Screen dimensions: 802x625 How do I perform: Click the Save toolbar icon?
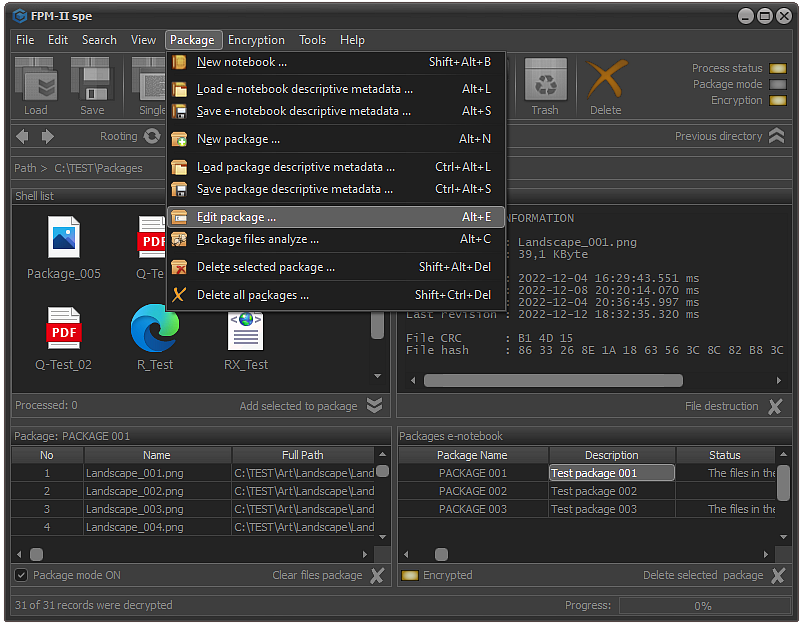click(x=92, y=80)
